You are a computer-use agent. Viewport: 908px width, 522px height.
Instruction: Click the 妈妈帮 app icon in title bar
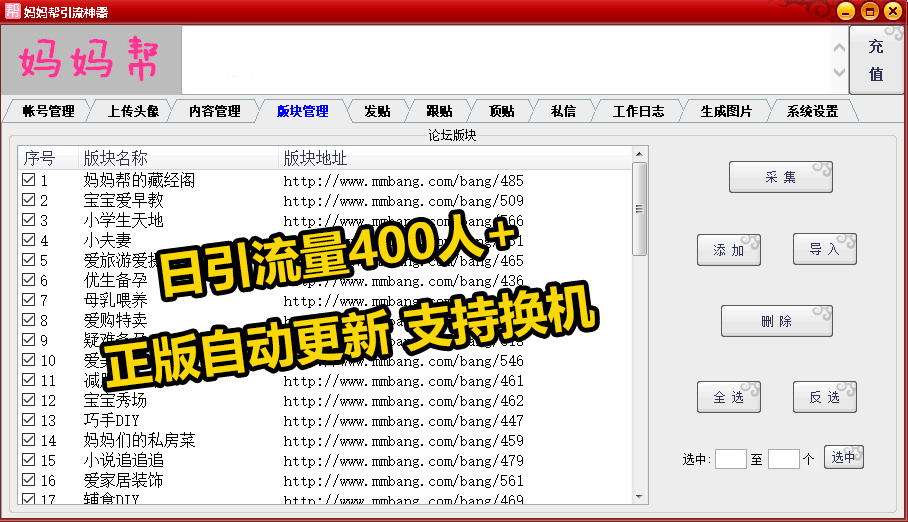click(13, 11)
